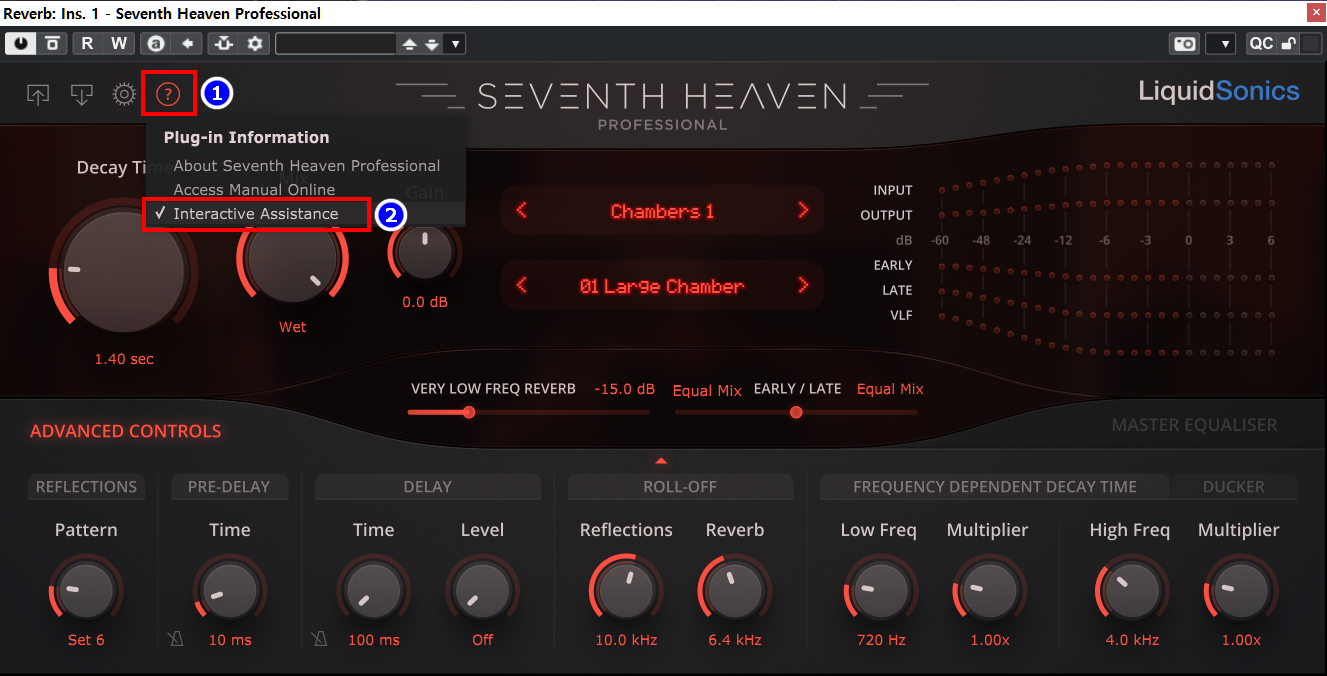
Task: Click the Pre-Delay Time knob
Action: click(230, 590)
